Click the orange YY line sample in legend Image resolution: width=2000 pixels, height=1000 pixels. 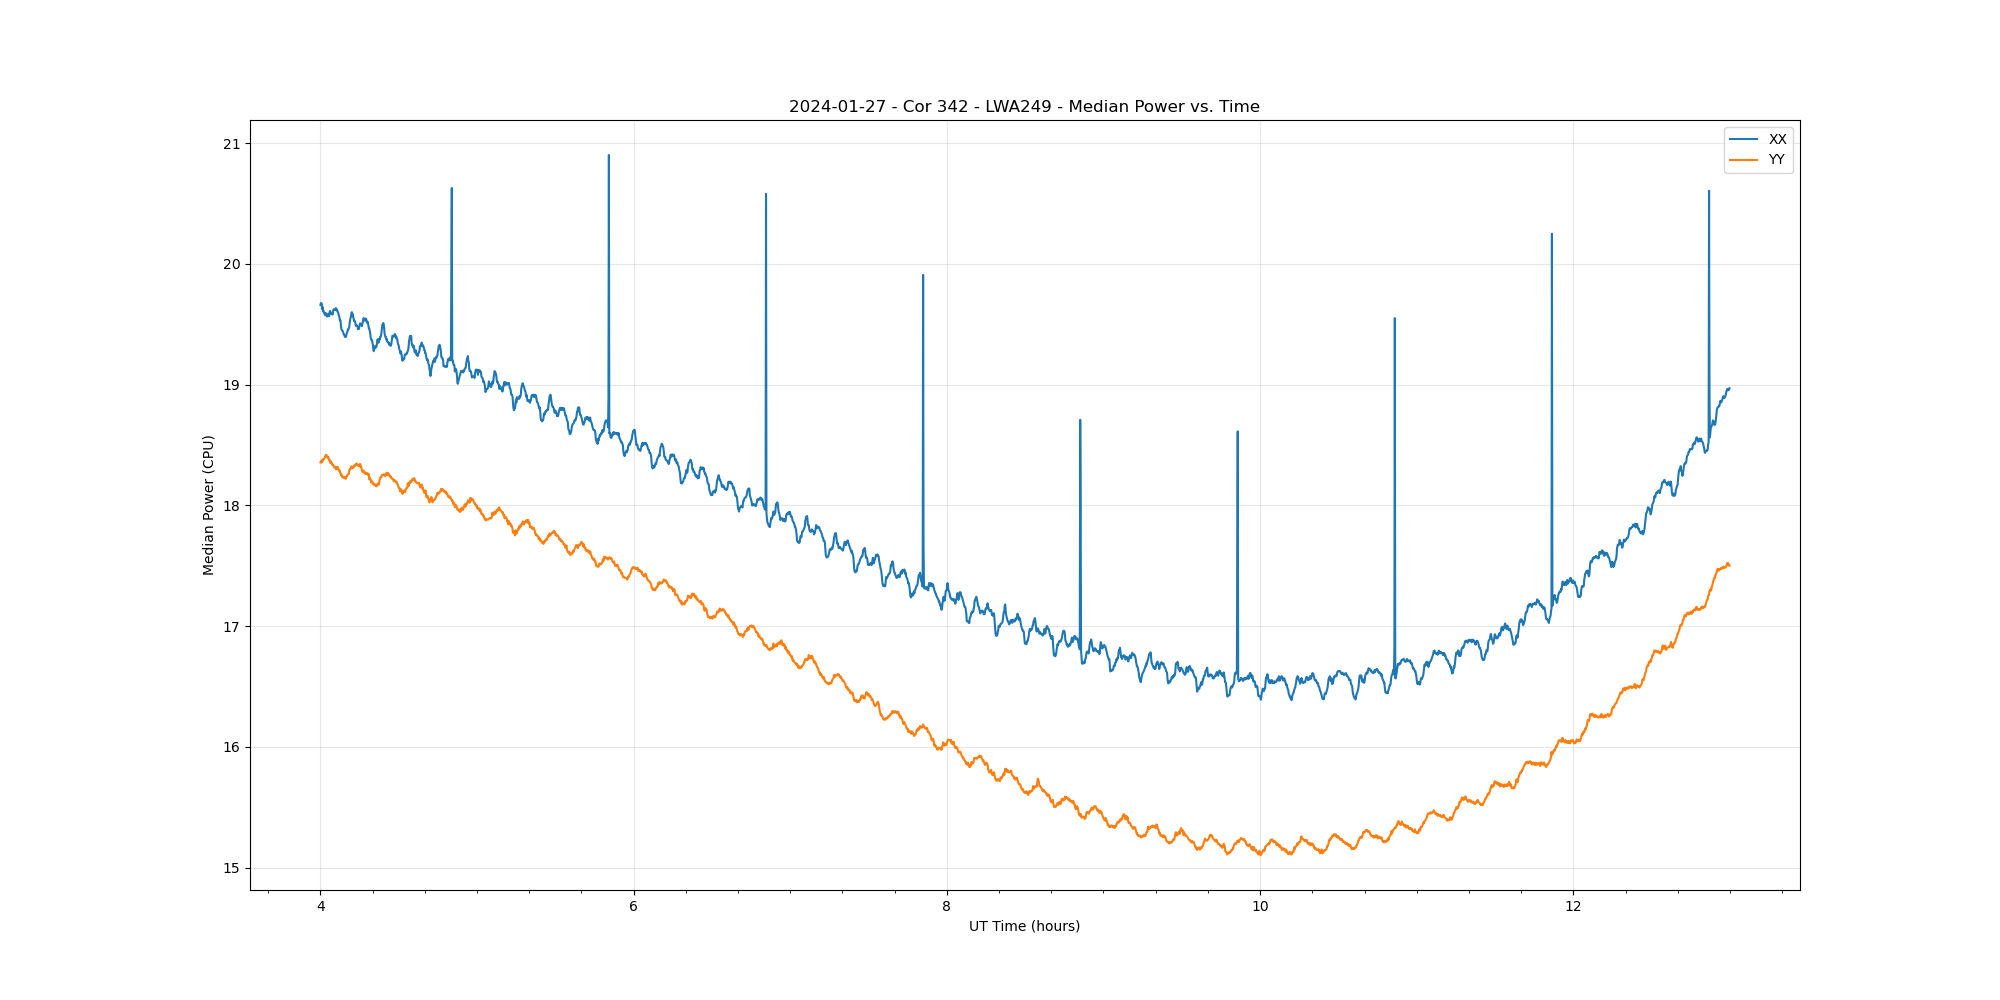[x=1744, y=160]
